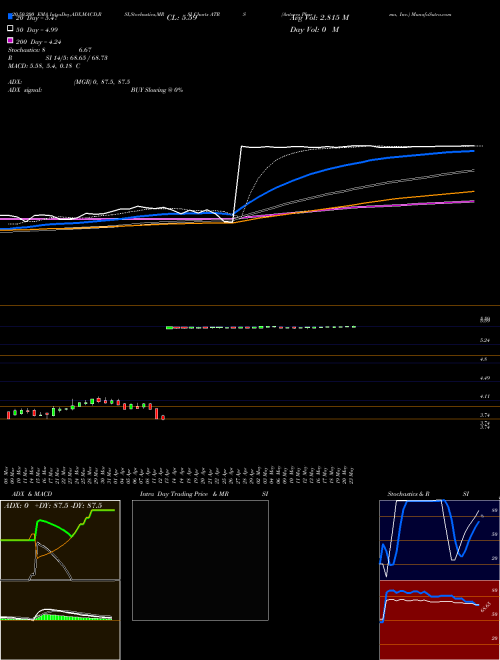Click the 4.49 price axis label

[x=485, y=378]
